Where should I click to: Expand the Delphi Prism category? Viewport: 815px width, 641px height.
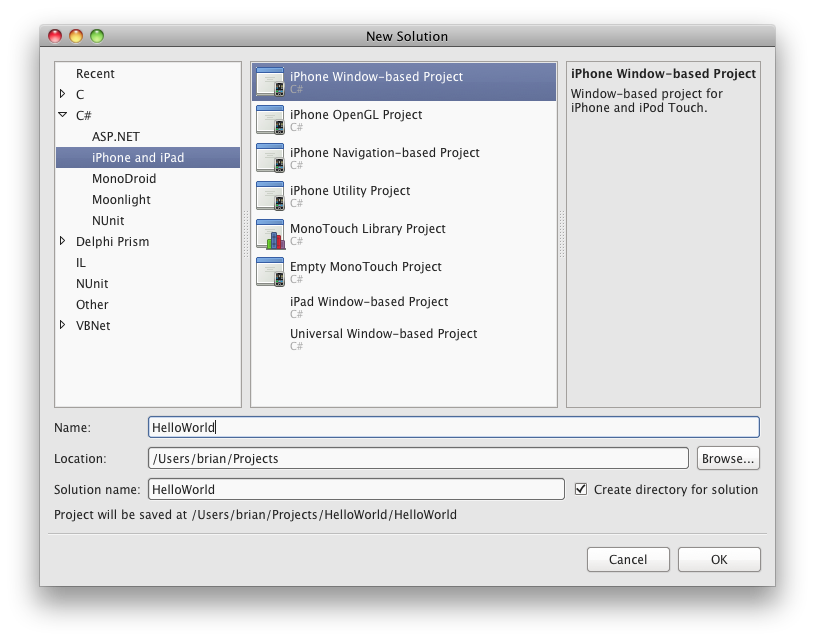[x=62, y=241]
